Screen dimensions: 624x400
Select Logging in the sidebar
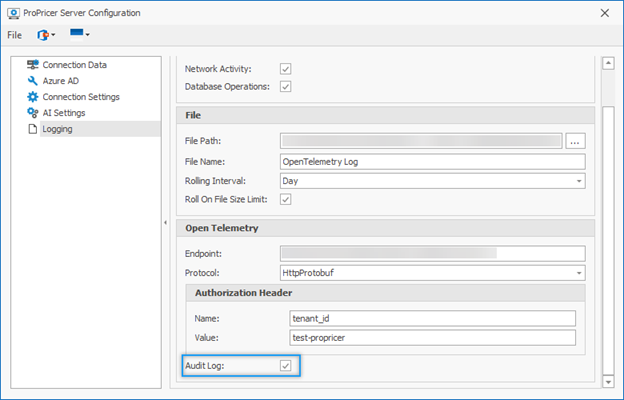100,129
